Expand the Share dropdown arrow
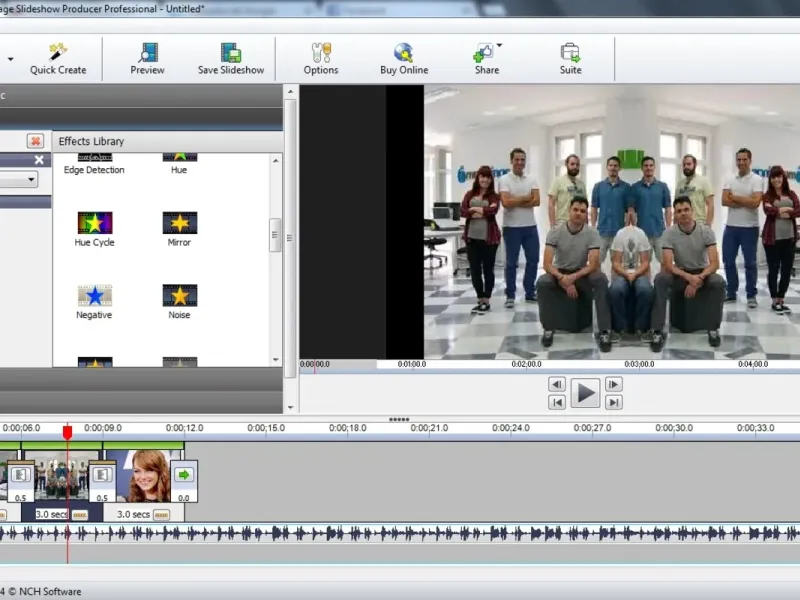The image size is (800, 600). click(499, 45)
